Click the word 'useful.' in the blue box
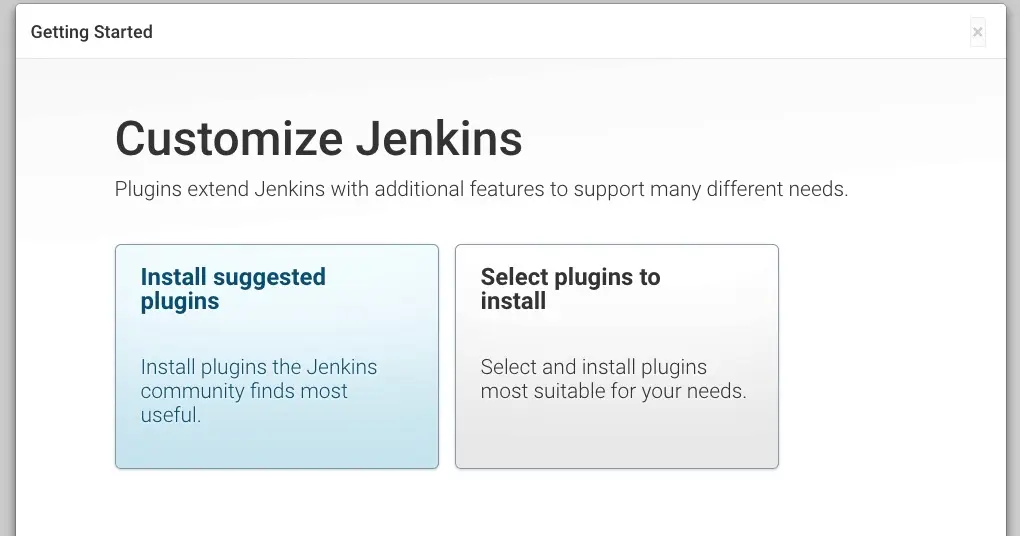This screenshot has height=536, width=1020. (x=171, y=415)
